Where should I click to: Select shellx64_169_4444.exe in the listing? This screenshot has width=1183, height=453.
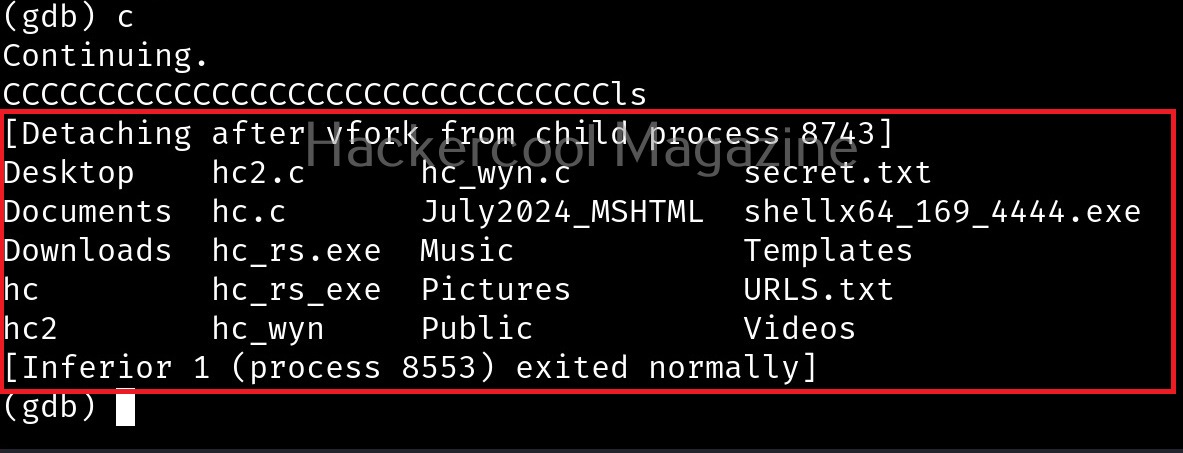[x=942, y=211]
